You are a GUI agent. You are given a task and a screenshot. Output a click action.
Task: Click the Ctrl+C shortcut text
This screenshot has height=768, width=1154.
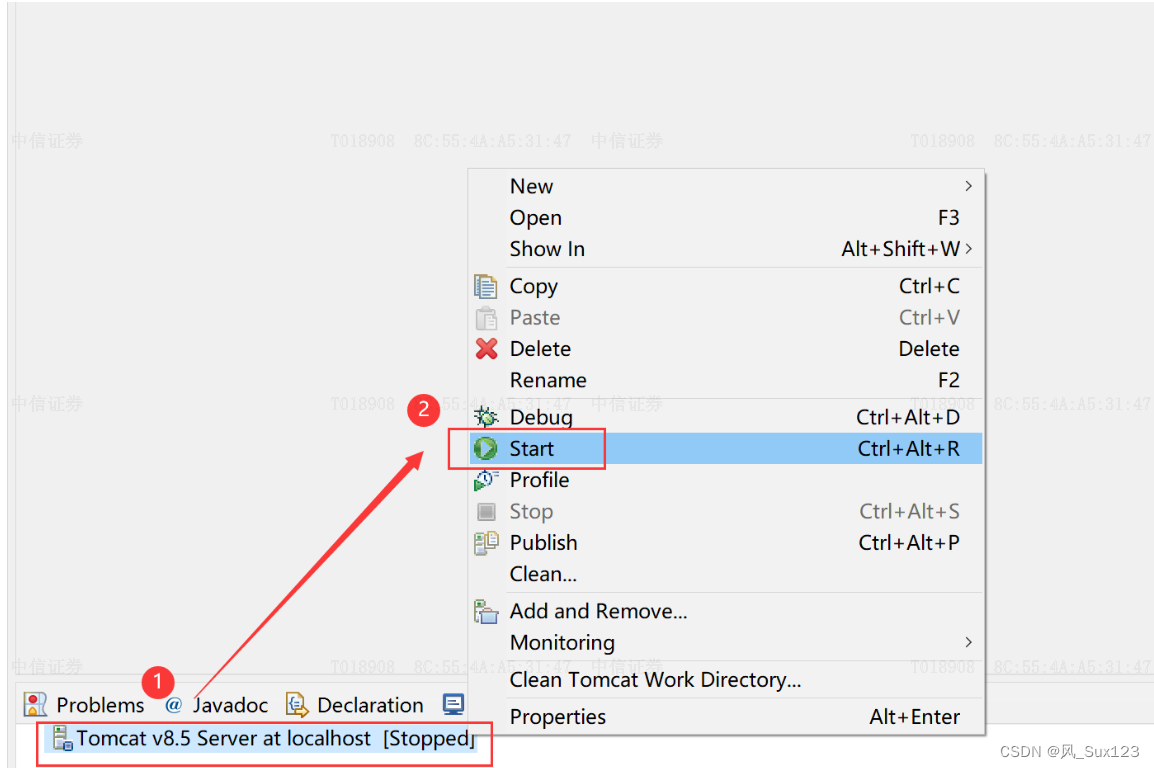point(929,286)
